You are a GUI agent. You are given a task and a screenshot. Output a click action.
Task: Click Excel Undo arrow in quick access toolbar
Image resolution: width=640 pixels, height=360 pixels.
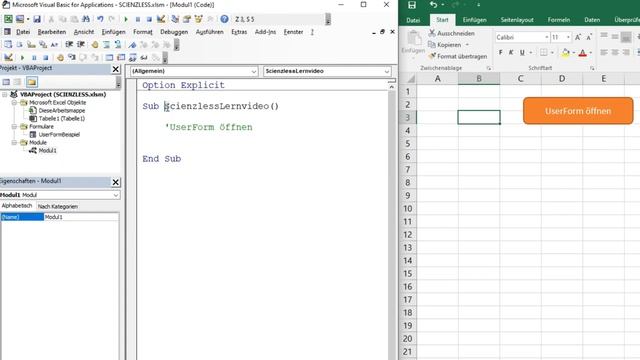pos(433,5)
